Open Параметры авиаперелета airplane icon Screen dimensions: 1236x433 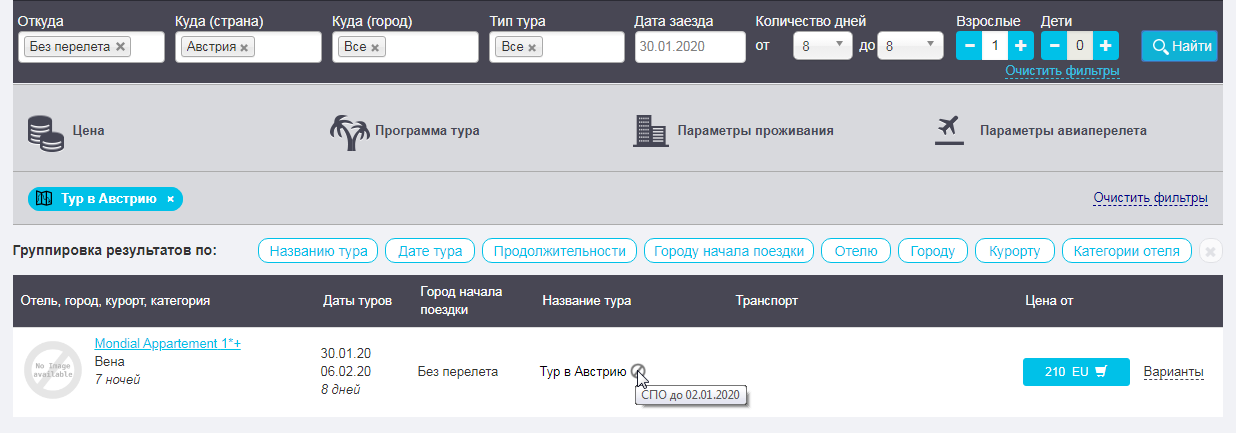pyautogui.click(x=946, y=131)
